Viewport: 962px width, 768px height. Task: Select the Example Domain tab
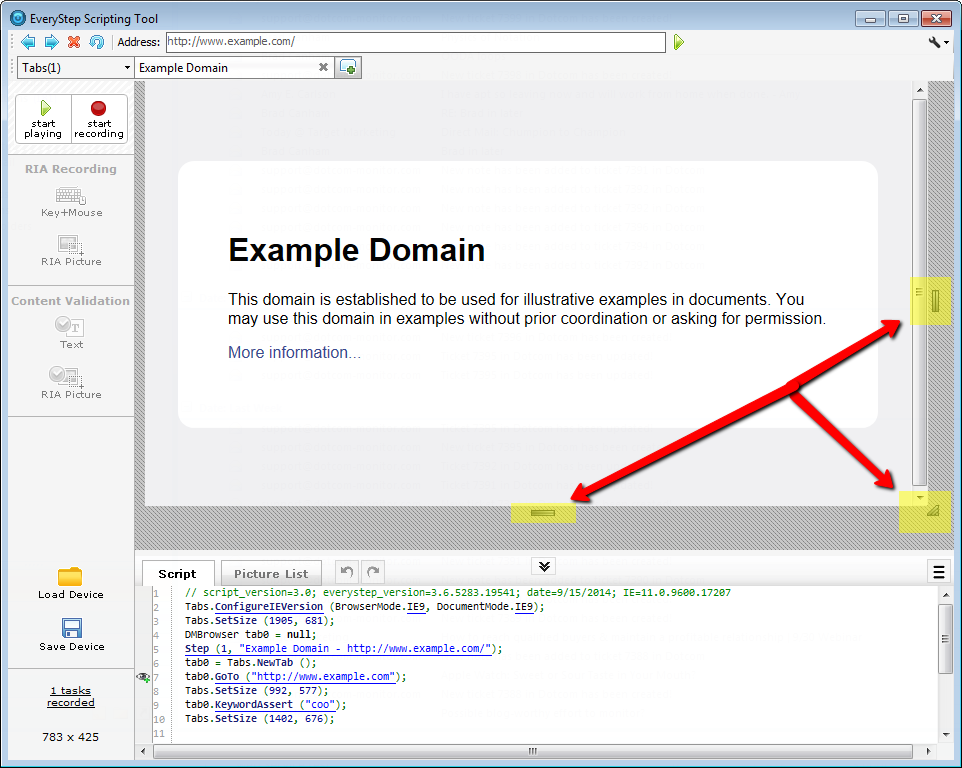click(x=227, y=67)
